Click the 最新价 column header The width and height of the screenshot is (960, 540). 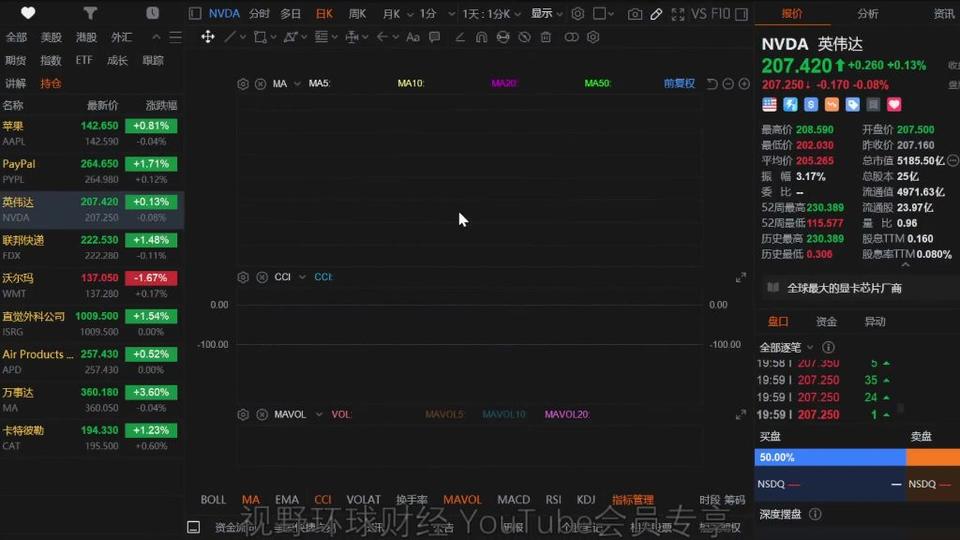pos(102,105)
